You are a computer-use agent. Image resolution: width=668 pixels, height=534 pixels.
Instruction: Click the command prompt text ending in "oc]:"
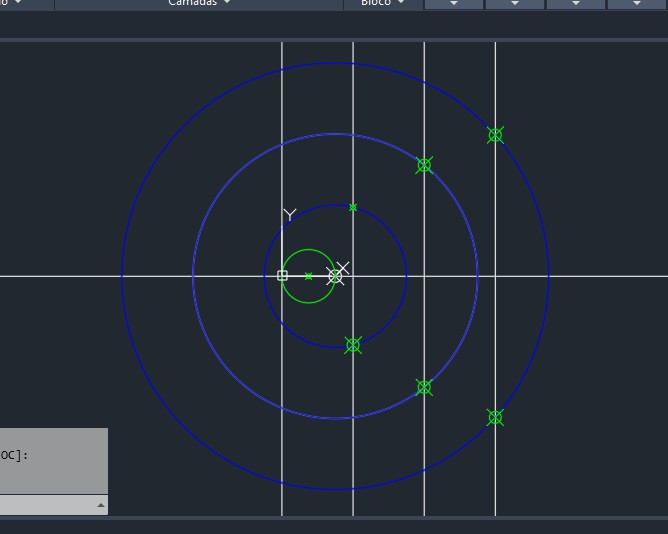14,455
